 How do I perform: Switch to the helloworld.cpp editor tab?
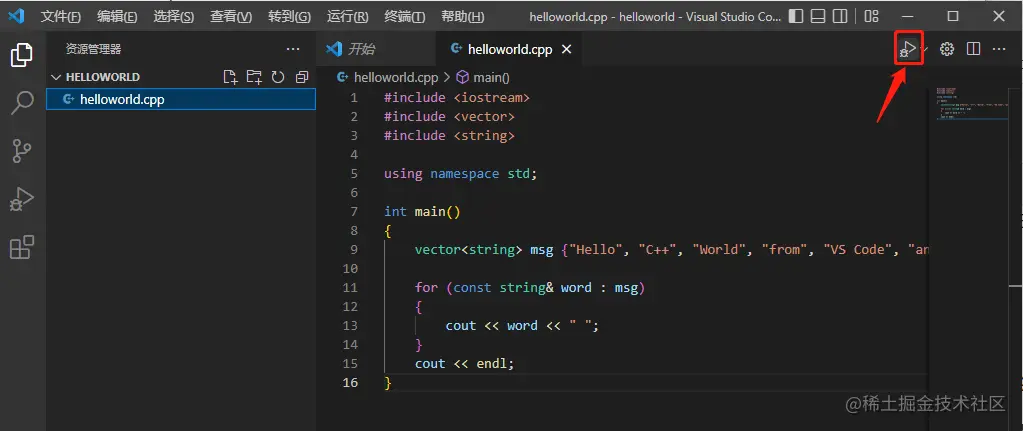click(x=509, y=49)
